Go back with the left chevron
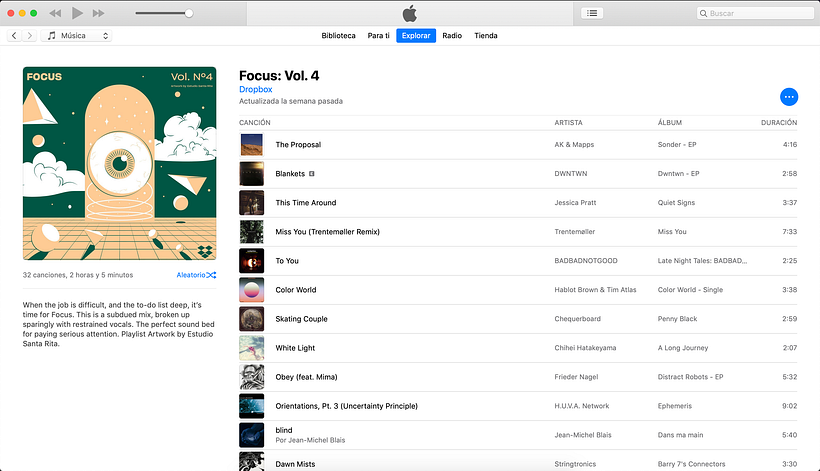Screen dimensions: 820x471 (x=14, y=36)
